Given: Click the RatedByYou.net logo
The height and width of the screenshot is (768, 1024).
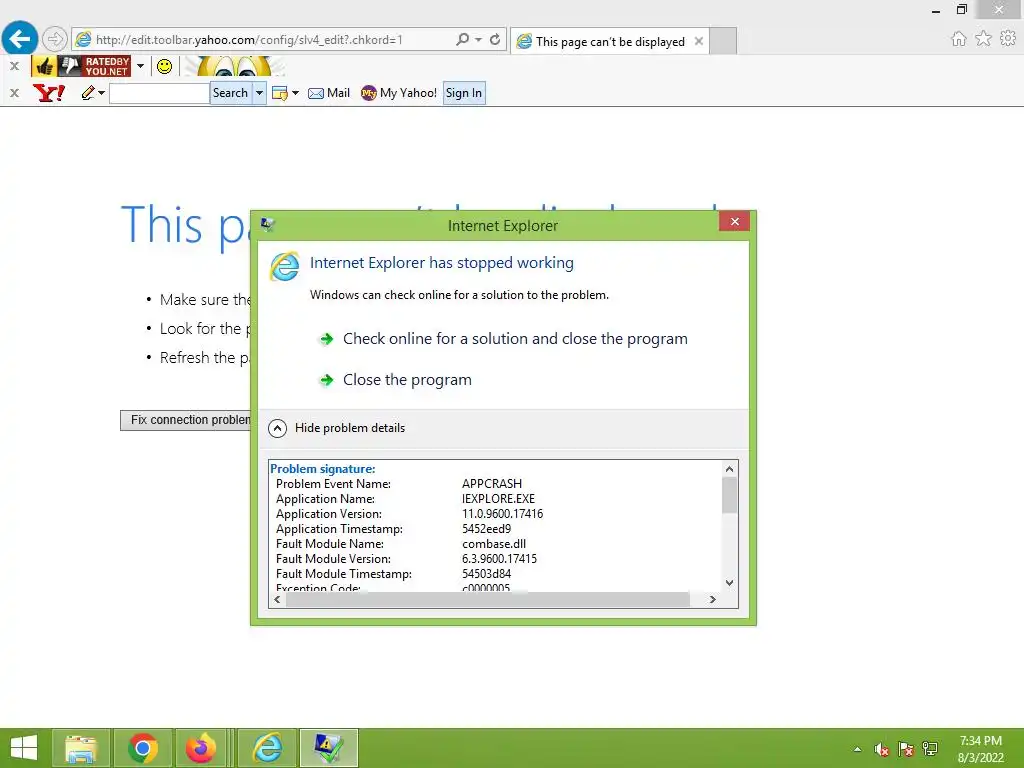Looking at the screenshot, I should click(x=106, y=66).
